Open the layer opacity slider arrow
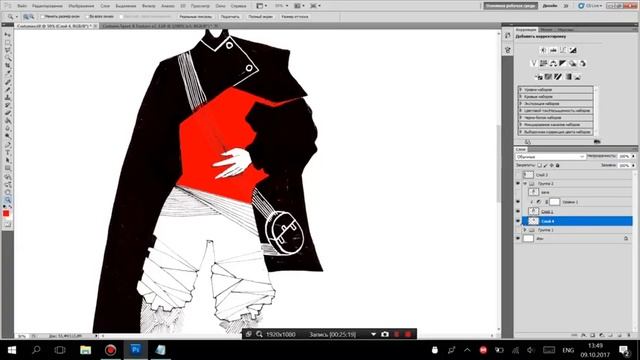The height and width of the screenshot is (360, 640). coord(633,156)
